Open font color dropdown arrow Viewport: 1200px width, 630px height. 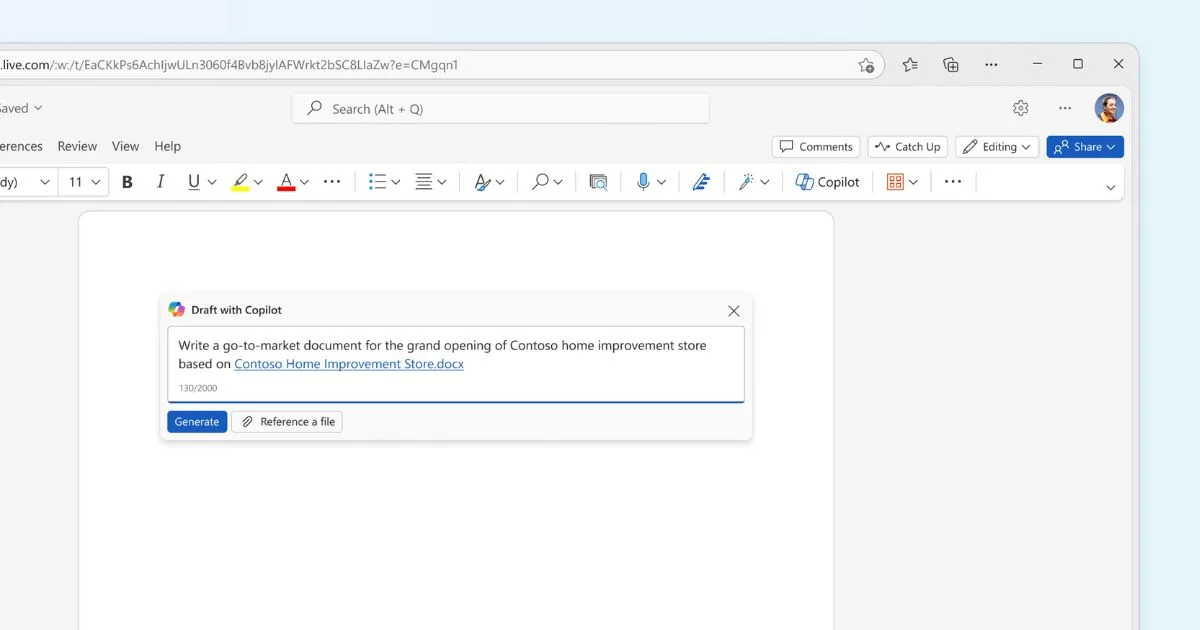[x=304, y=182]
